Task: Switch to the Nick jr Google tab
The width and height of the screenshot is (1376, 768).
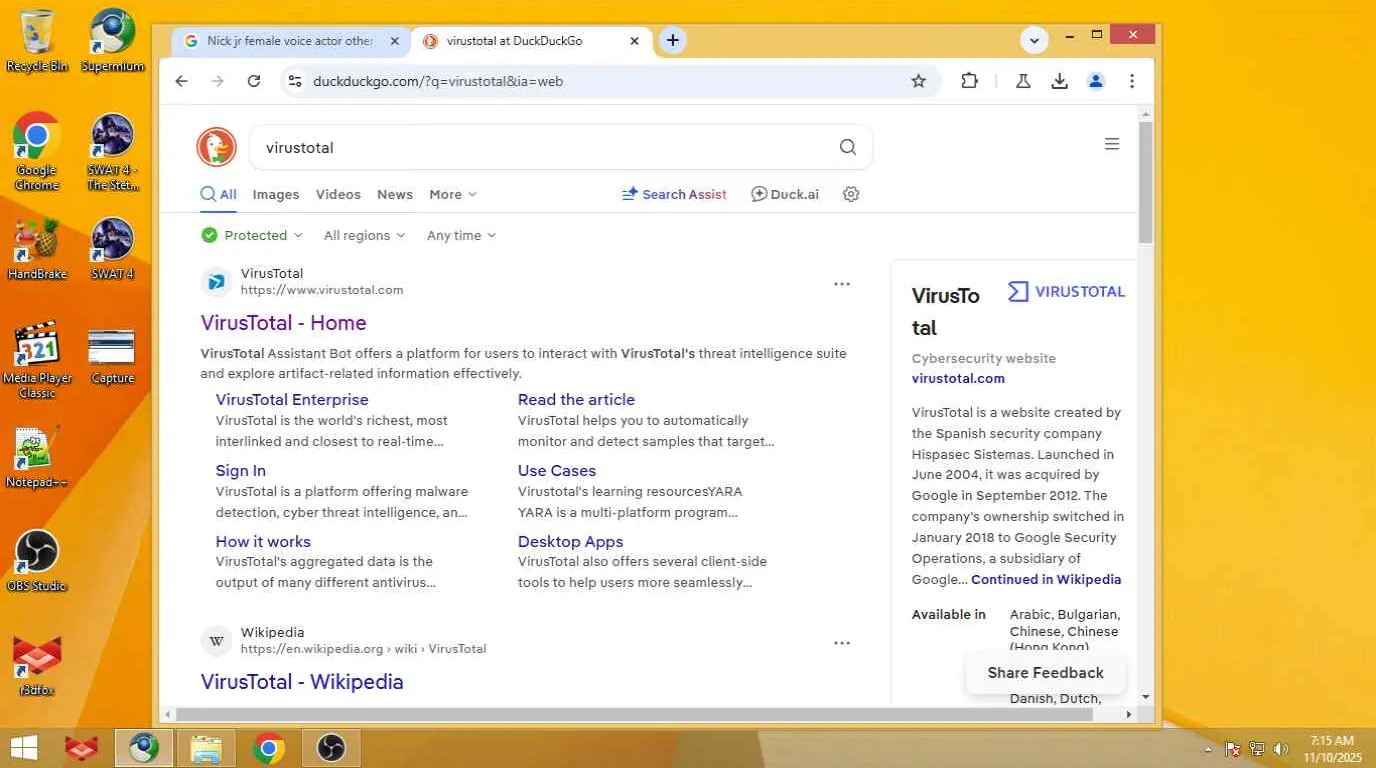Action: pyautogui.click(x=291, y=41)
